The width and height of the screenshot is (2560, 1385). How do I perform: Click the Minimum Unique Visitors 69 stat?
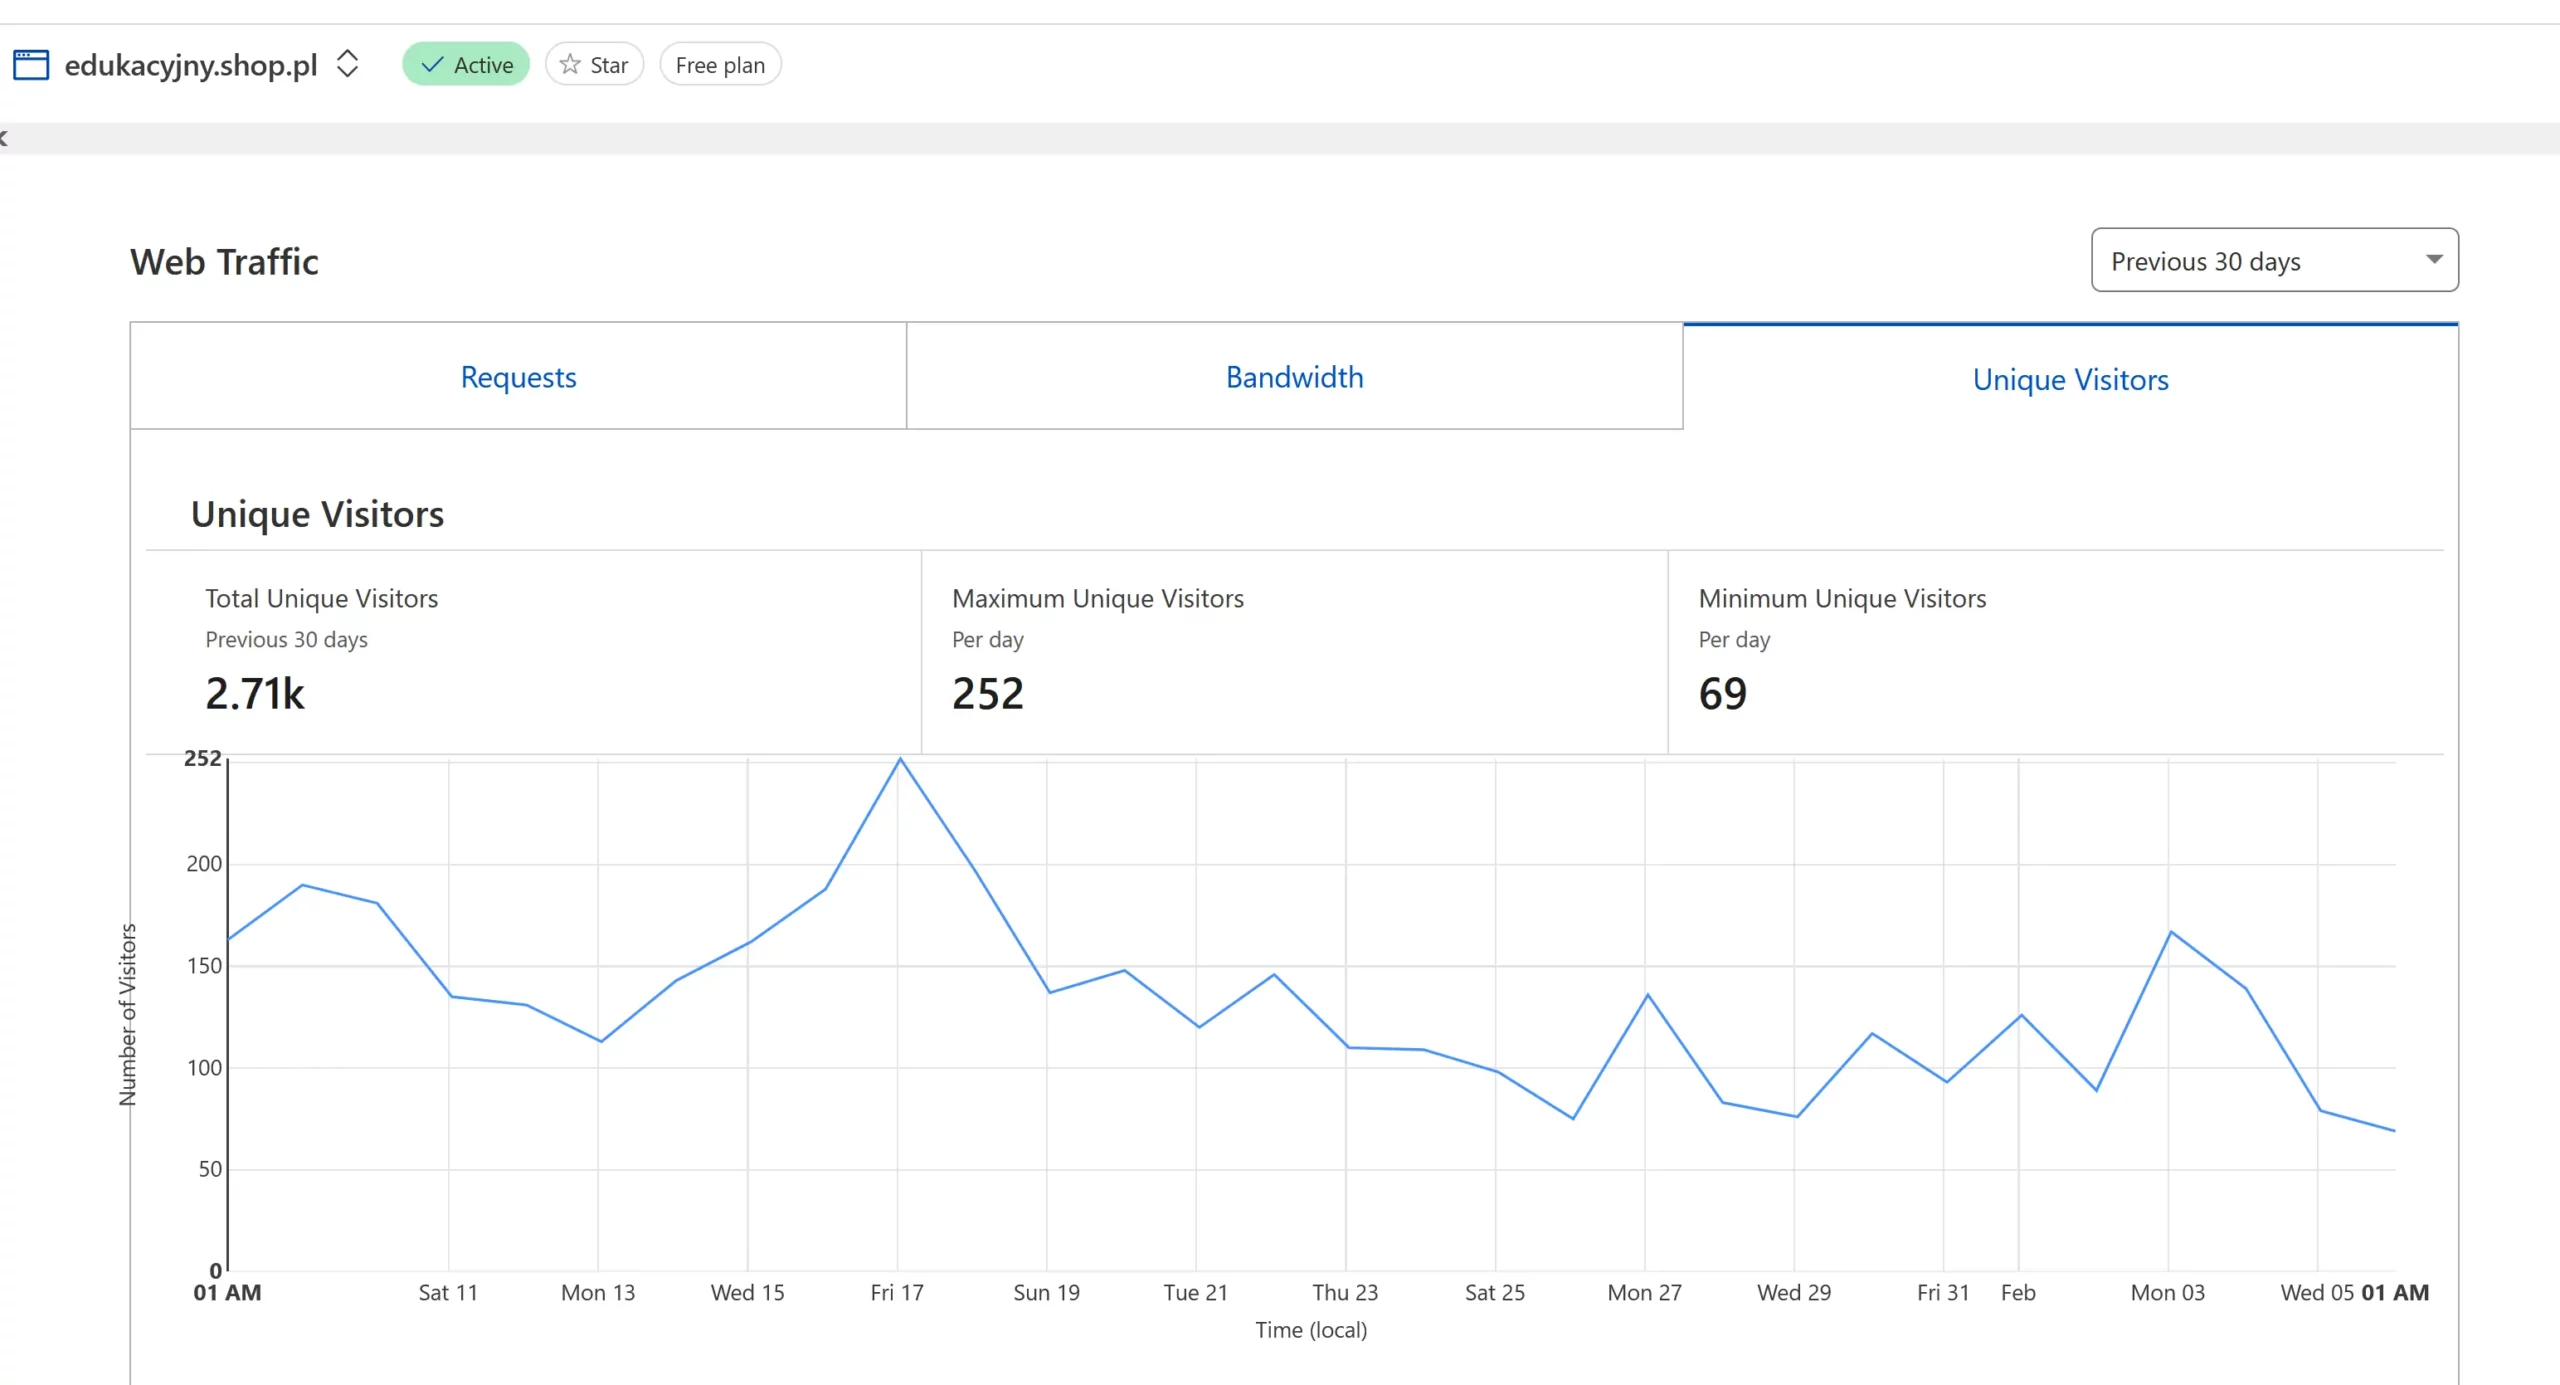click(x=1722, y=694)
